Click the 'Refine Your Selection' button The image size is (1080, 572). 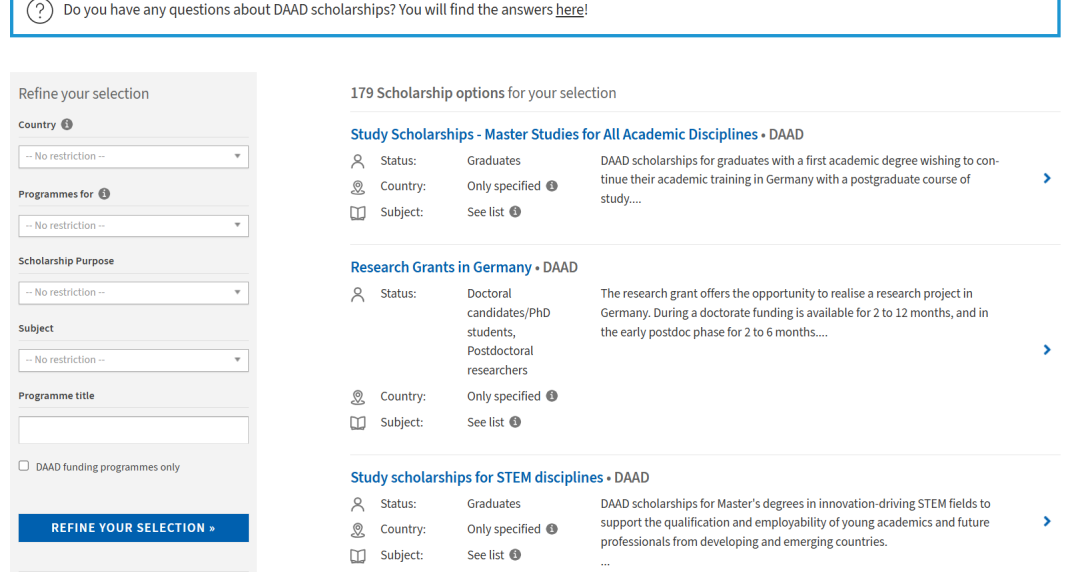click(x=133, y=528)
